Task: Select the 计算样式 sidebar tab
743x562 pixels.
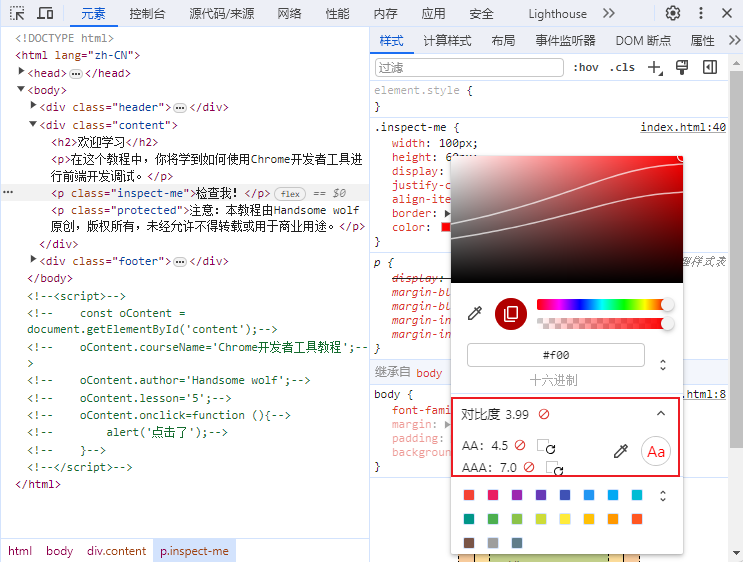Action: pos(447,41)
